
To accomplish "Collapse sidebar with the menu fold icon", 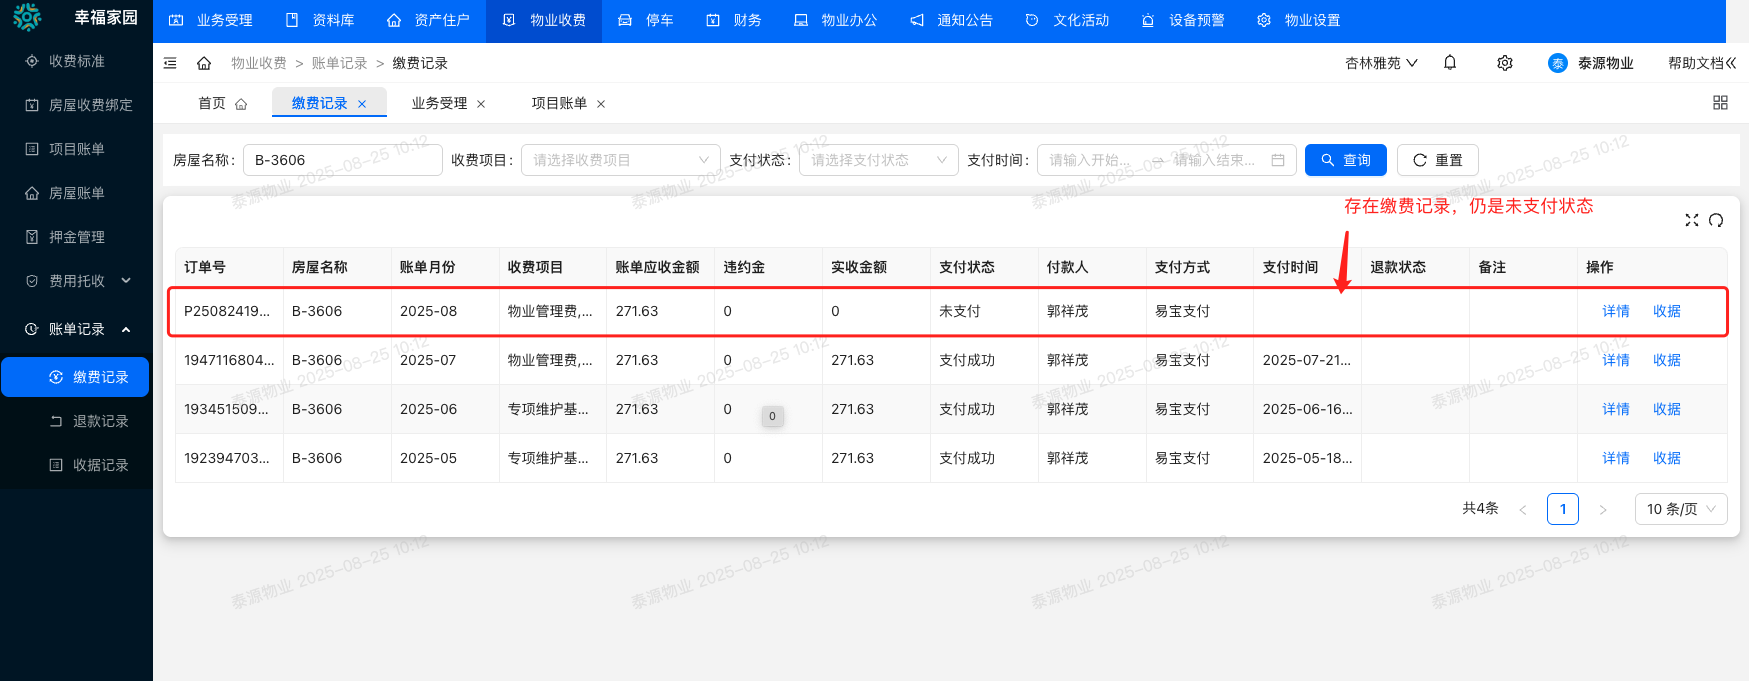I will (x=170, y=63).
